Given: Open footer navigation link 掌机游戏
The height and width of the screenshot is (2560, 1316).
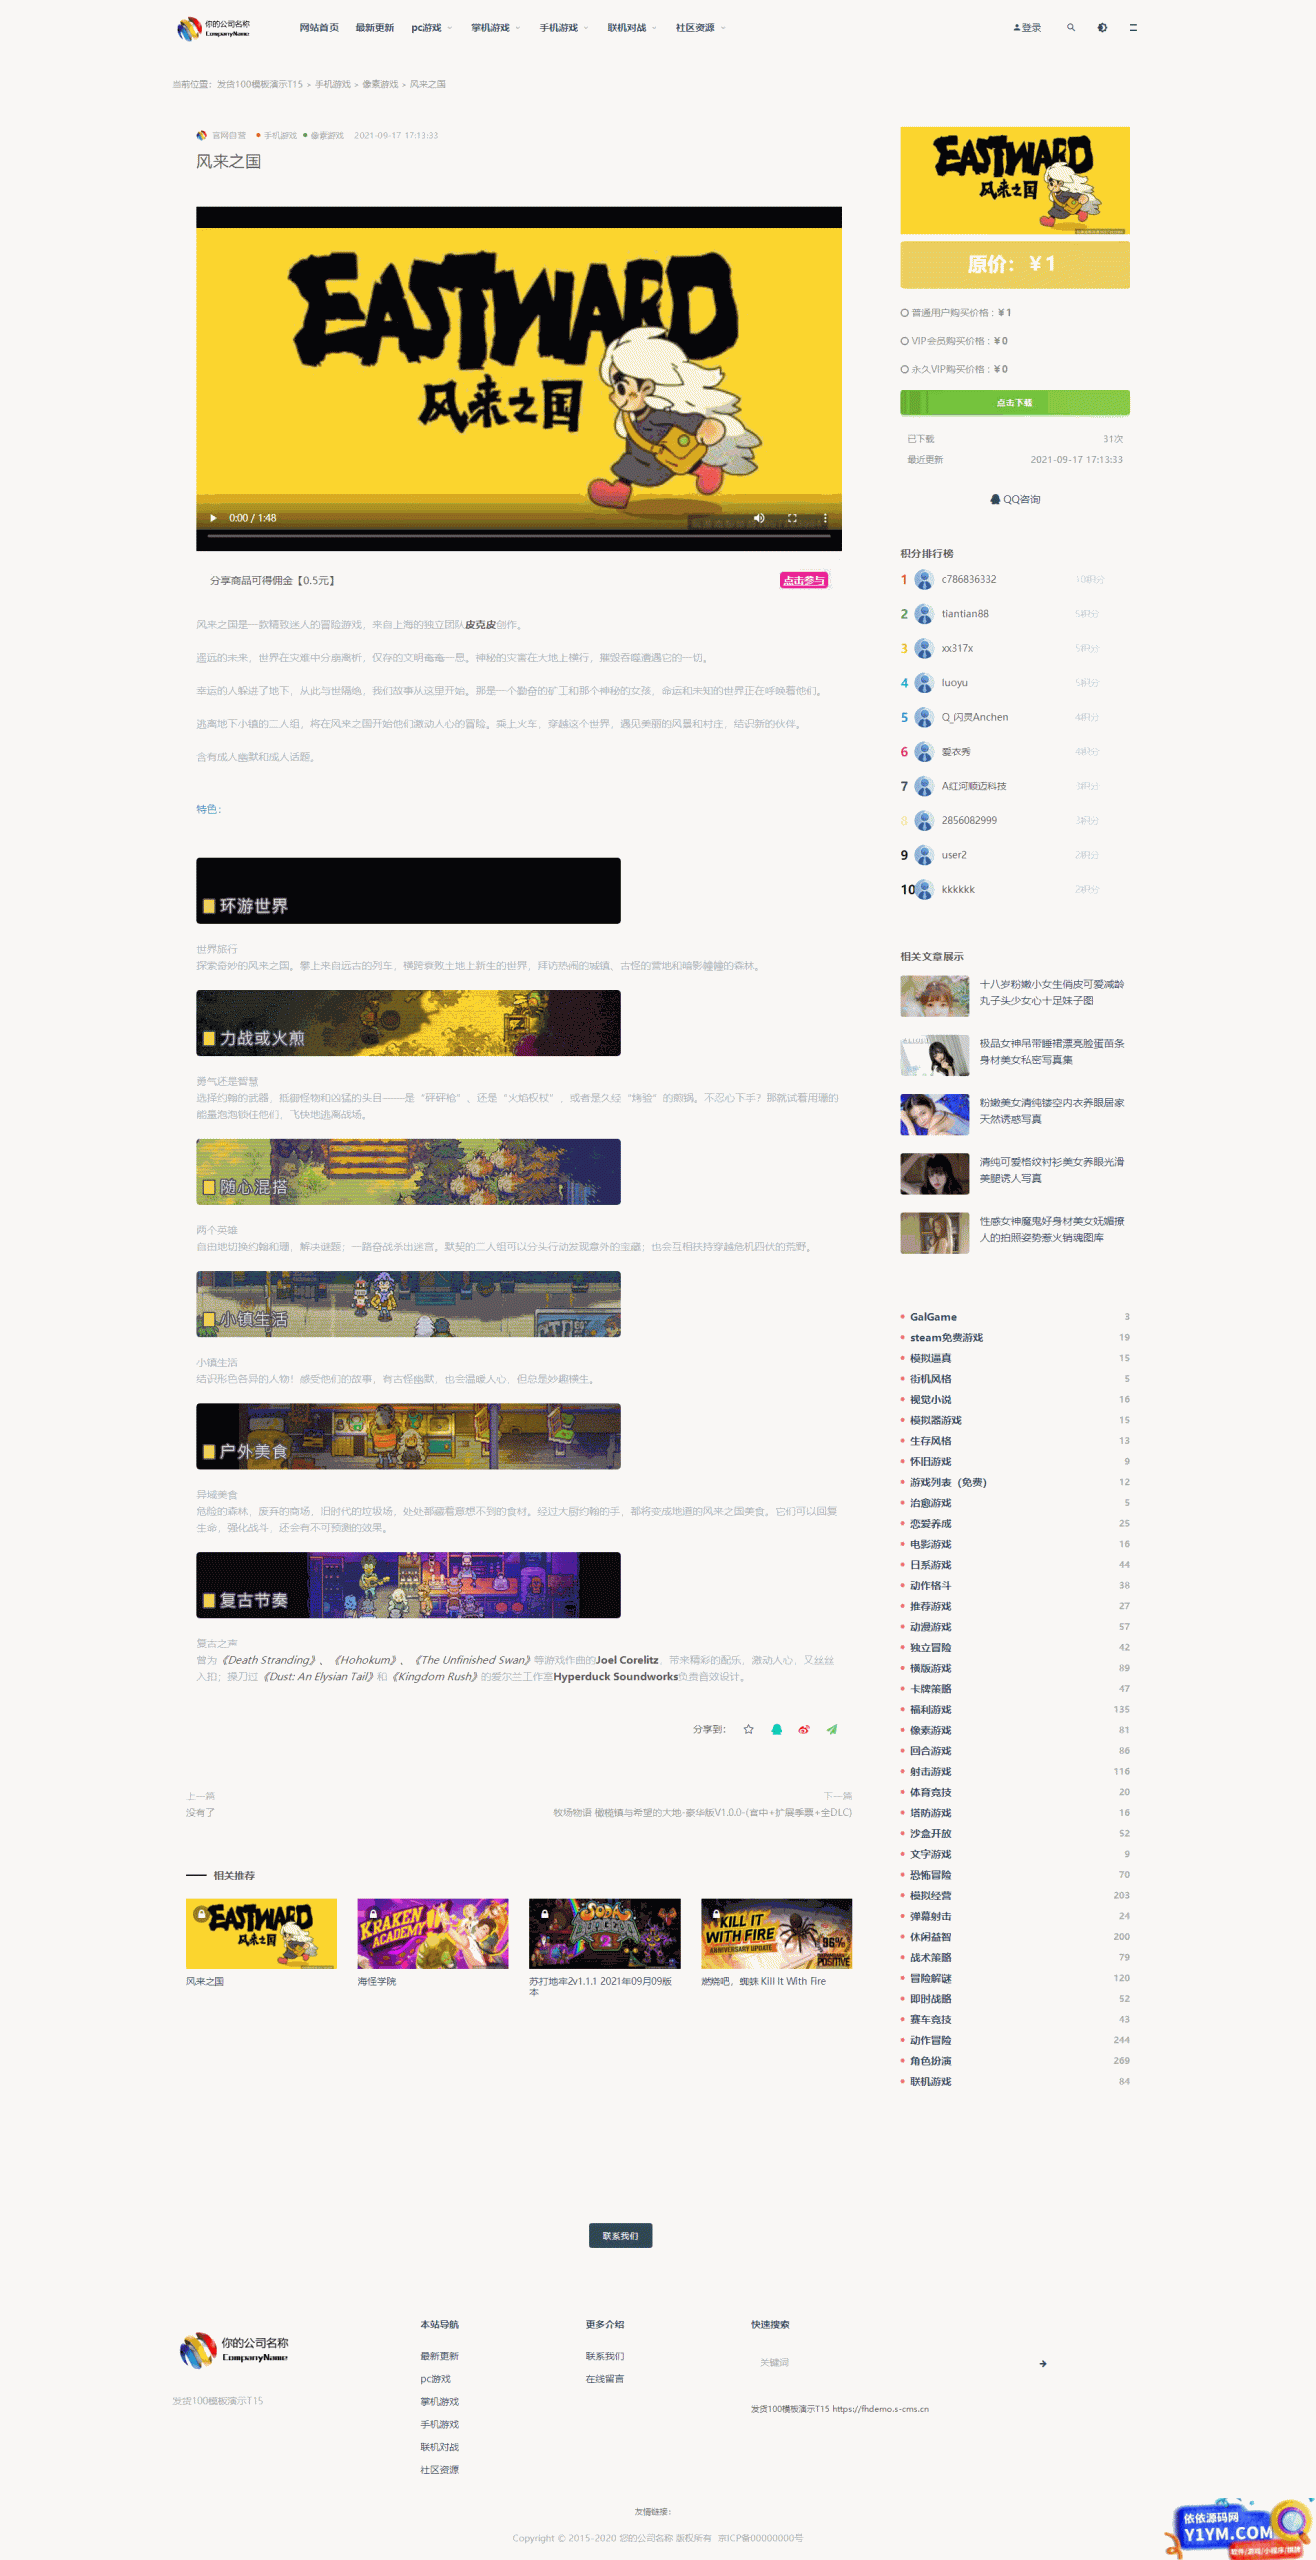Looking at the screenshot, I should (439, 2402).
